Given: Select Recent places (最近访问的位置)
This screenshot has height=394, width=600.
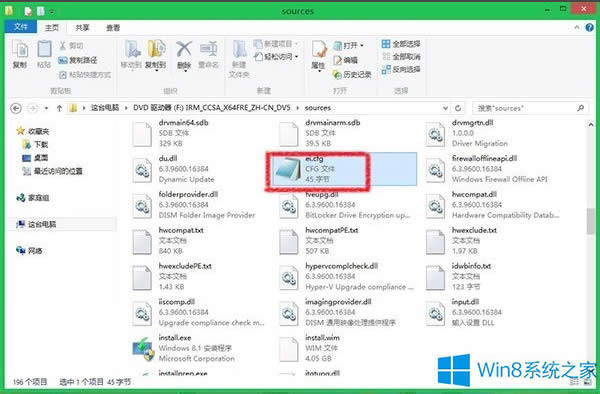Looking at the screenshot, I should pos(52,171).
